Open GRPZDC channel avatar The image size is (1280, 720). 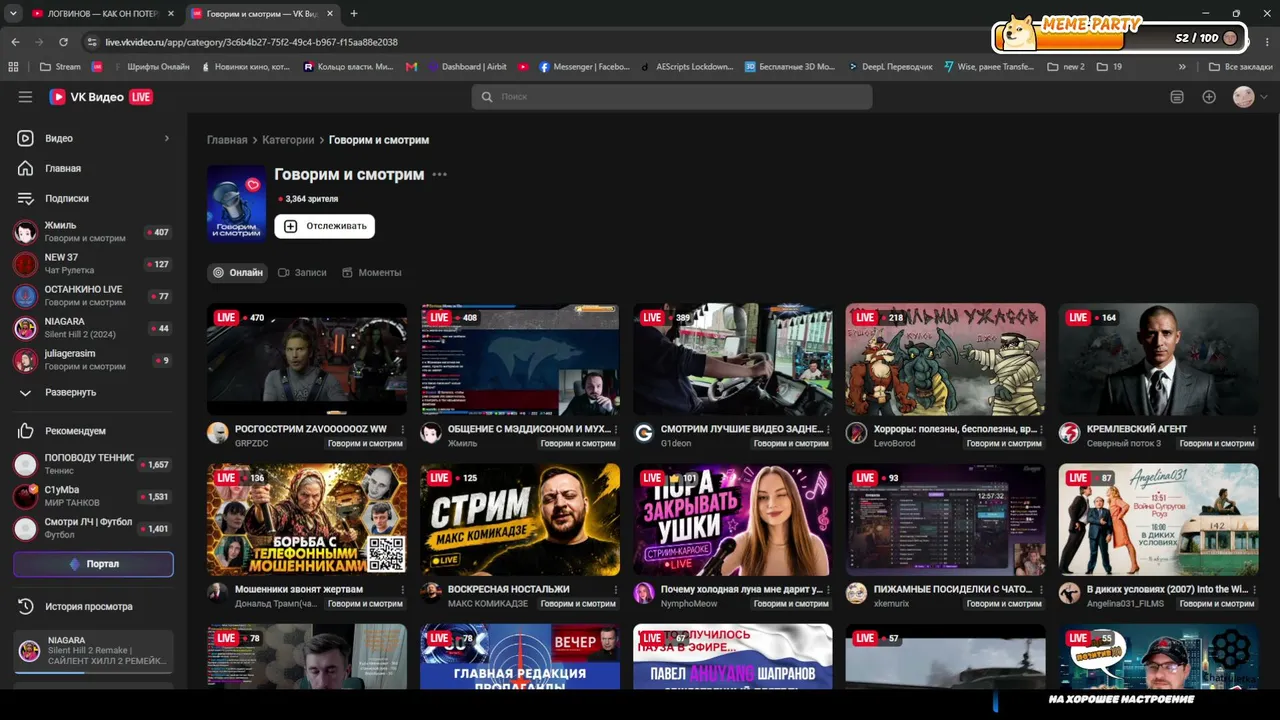point(218,433)
